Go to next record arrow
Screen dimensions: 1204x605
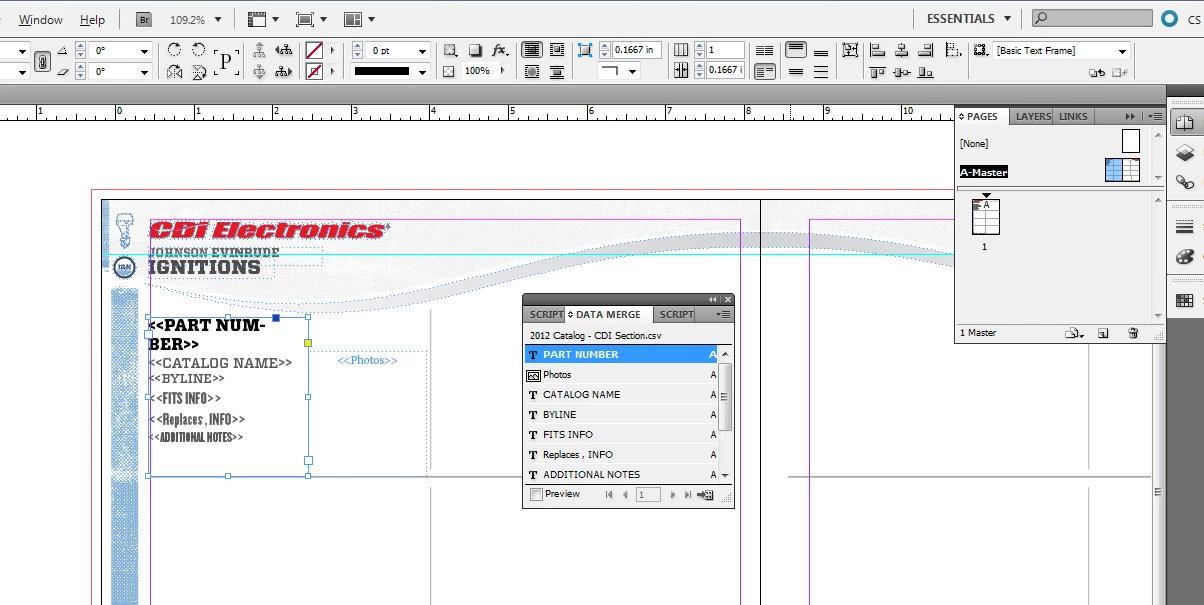tap(673, 495)
